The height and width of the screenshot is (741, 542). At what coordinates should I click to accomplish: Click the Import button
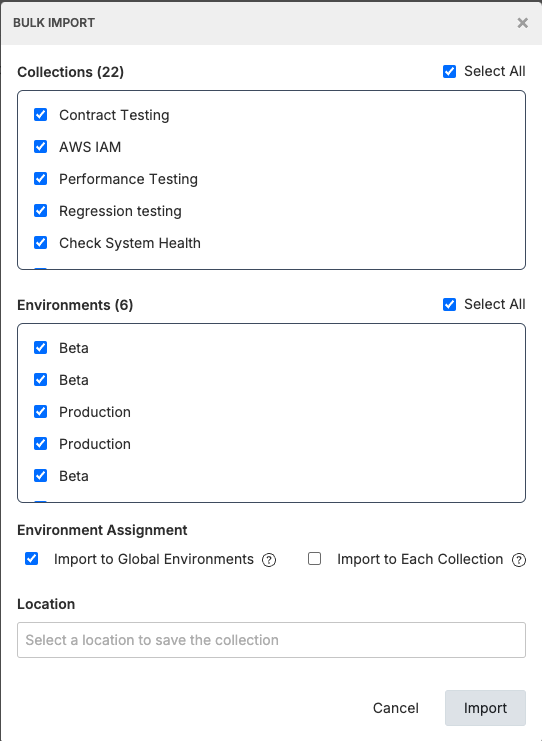tap(485, 708)
